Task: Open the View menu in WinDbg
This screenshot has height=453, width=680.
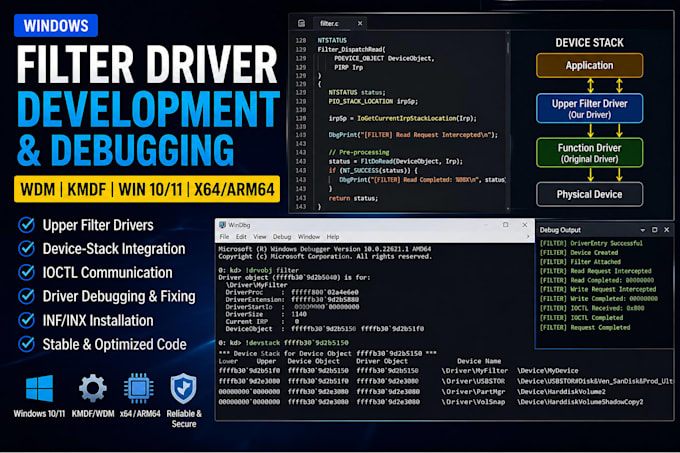Action: click(x=260, y=237)
